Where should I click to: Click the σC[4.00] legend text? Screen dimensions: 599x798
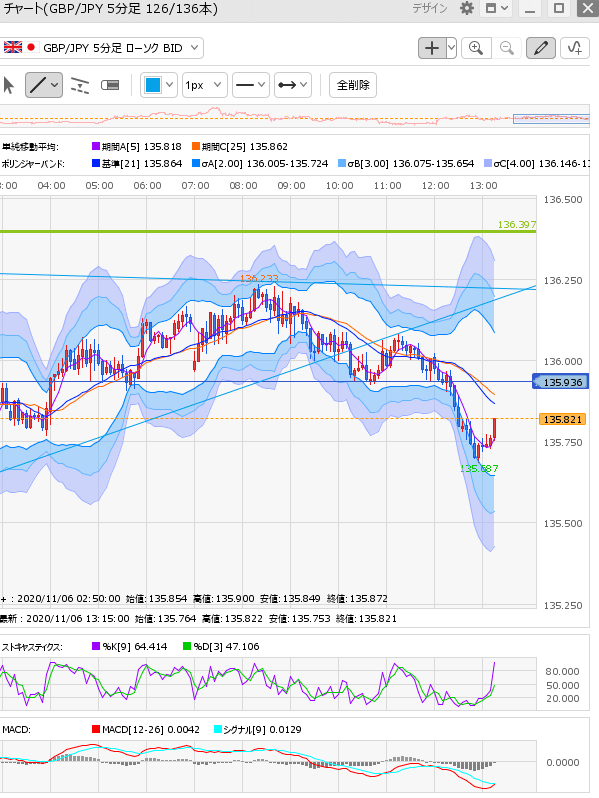pos(541,164)
